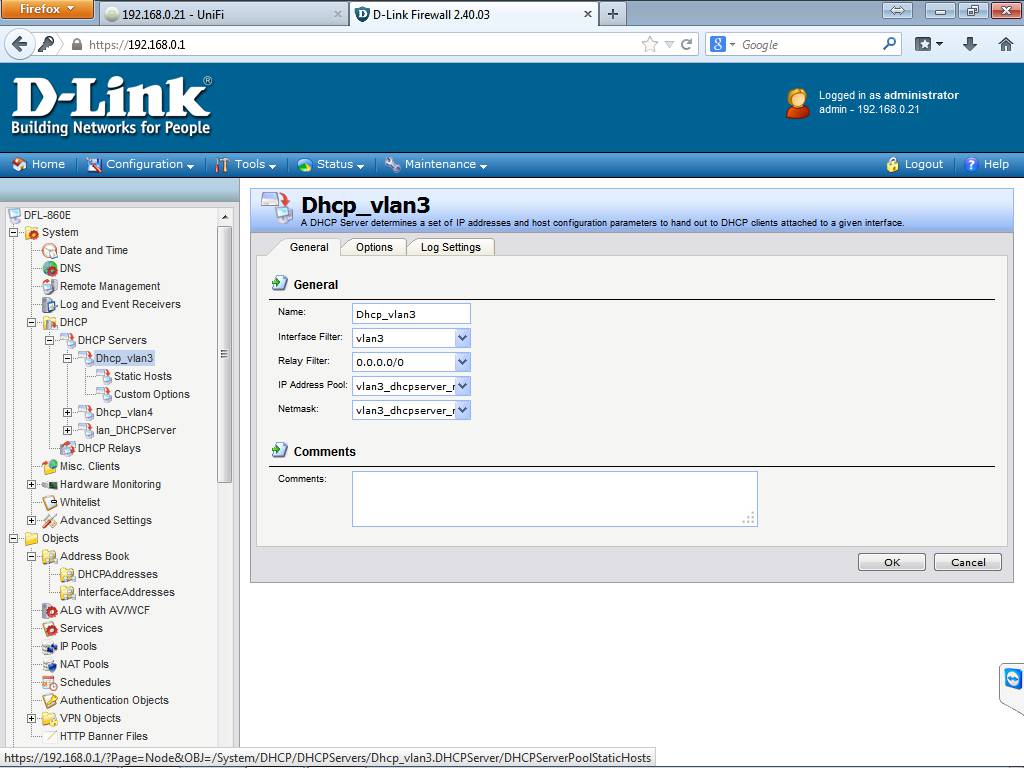This screenshot has width=1024, height=768.
Task: Click the Name input field
Action: click(x=411, y=314)
